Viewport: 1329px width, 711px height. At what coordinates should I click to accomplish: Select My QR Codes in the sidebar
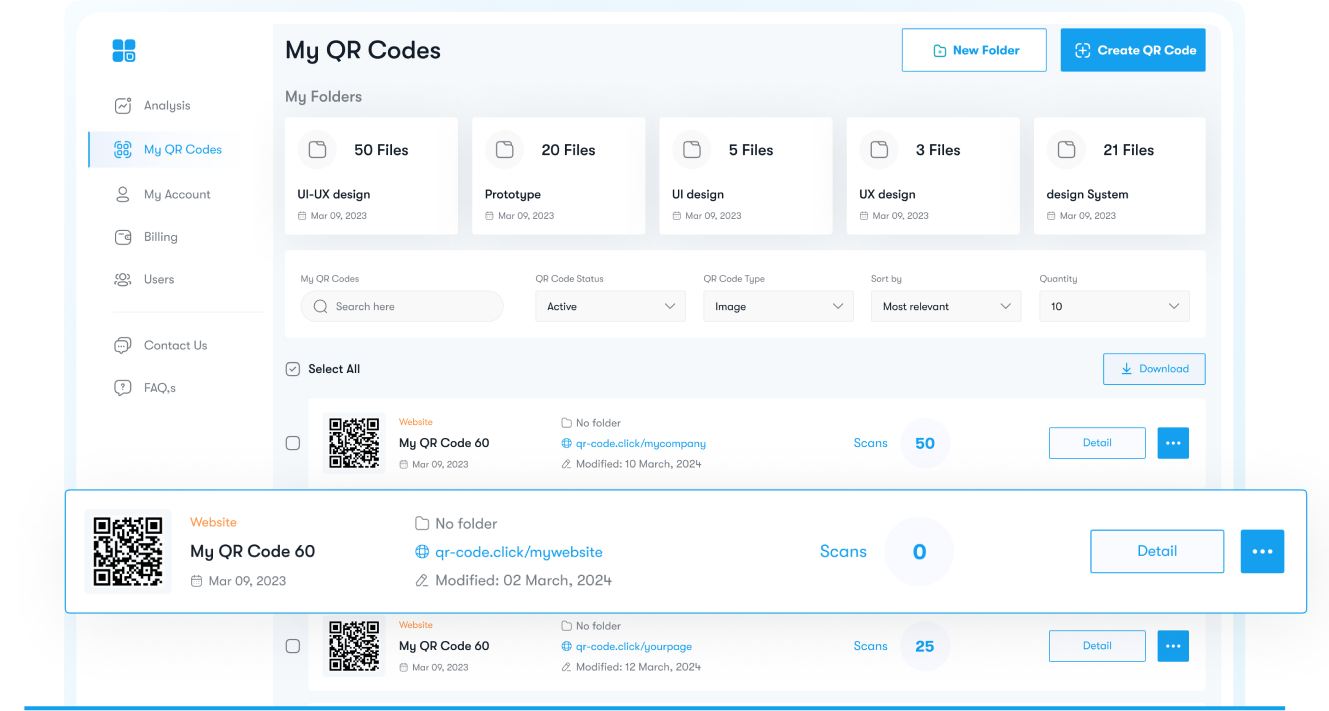pos(182,149)
